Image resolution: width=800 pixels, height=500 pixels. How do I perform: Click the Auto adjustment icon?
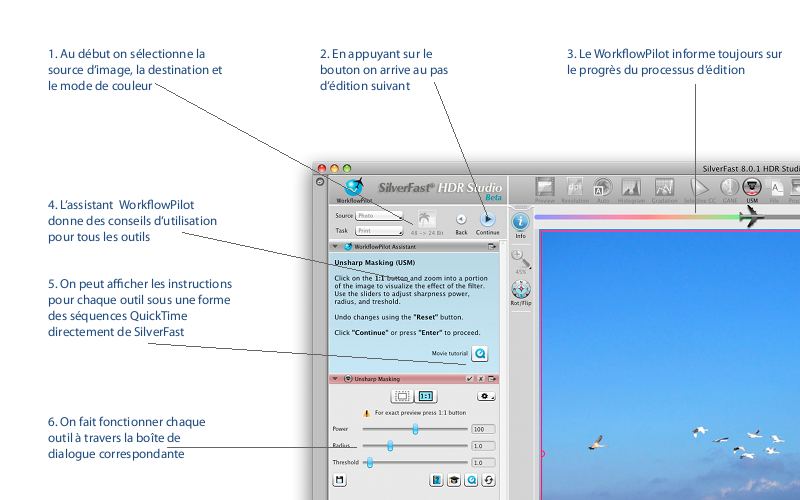tap(603, 187)
